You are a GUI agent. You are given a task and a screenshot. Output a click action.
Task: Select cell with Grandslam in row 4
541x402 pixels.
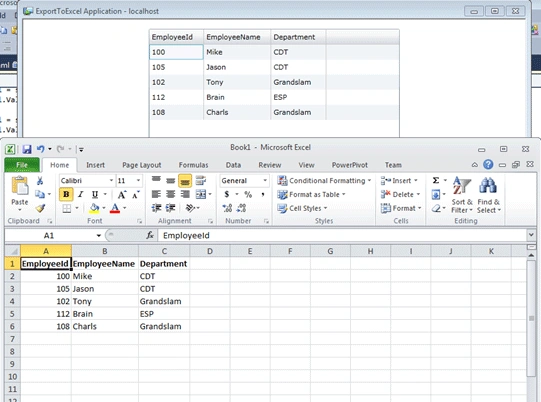point(164,301)
